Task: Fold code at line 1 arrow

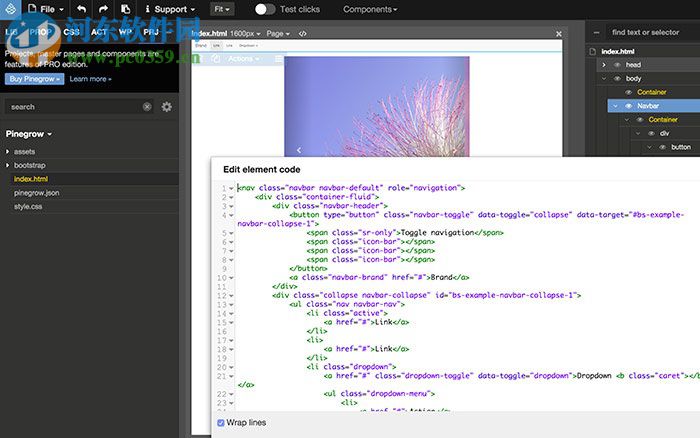Action: pyautogui.click(x=231, y=188)
